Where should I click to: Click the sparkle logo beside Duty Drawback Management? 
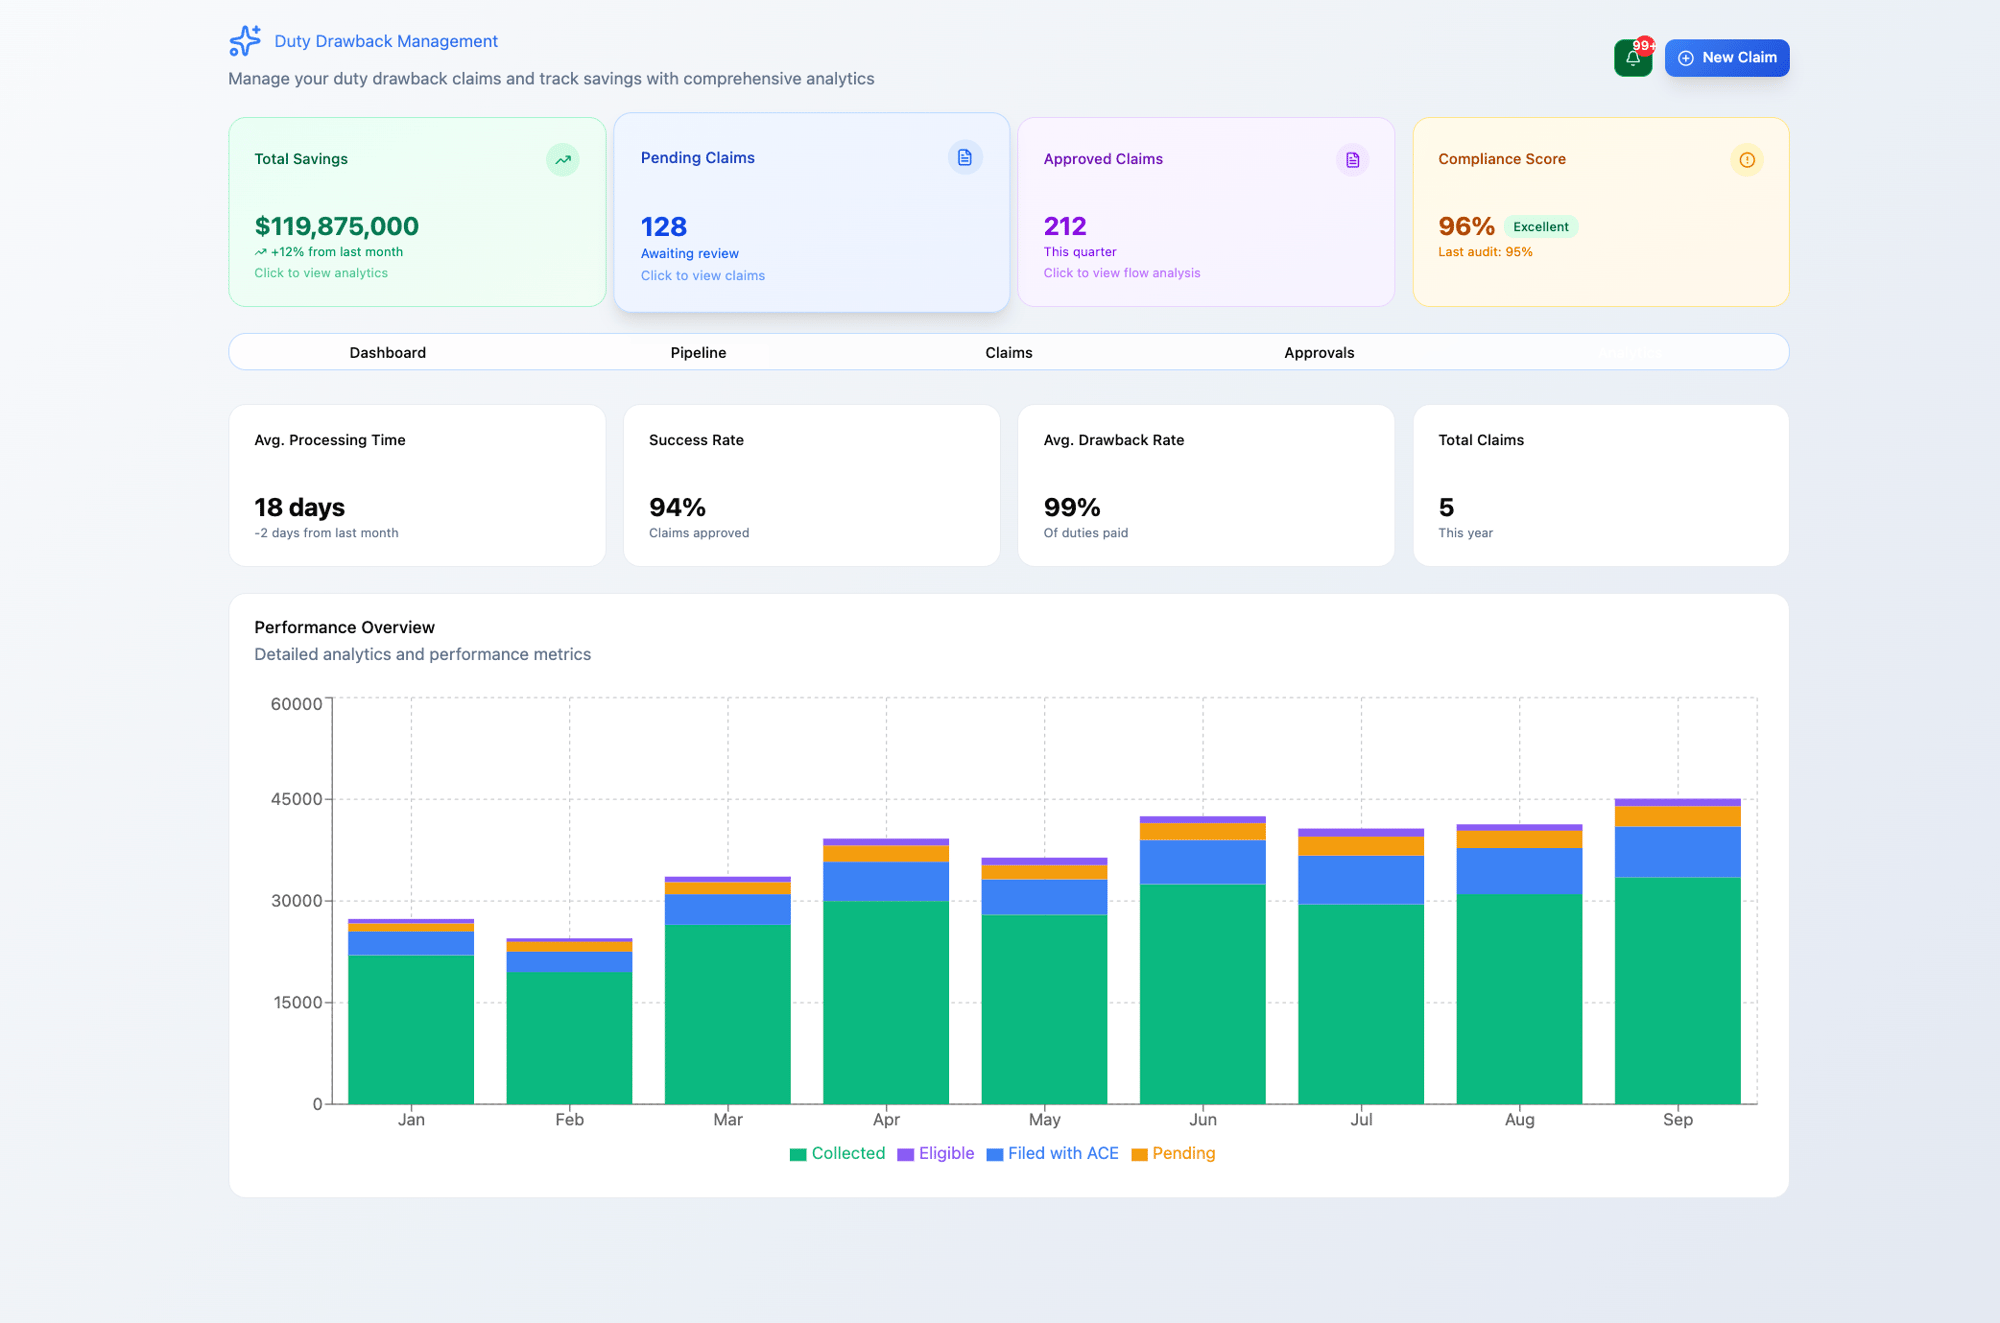pos(245,41)
